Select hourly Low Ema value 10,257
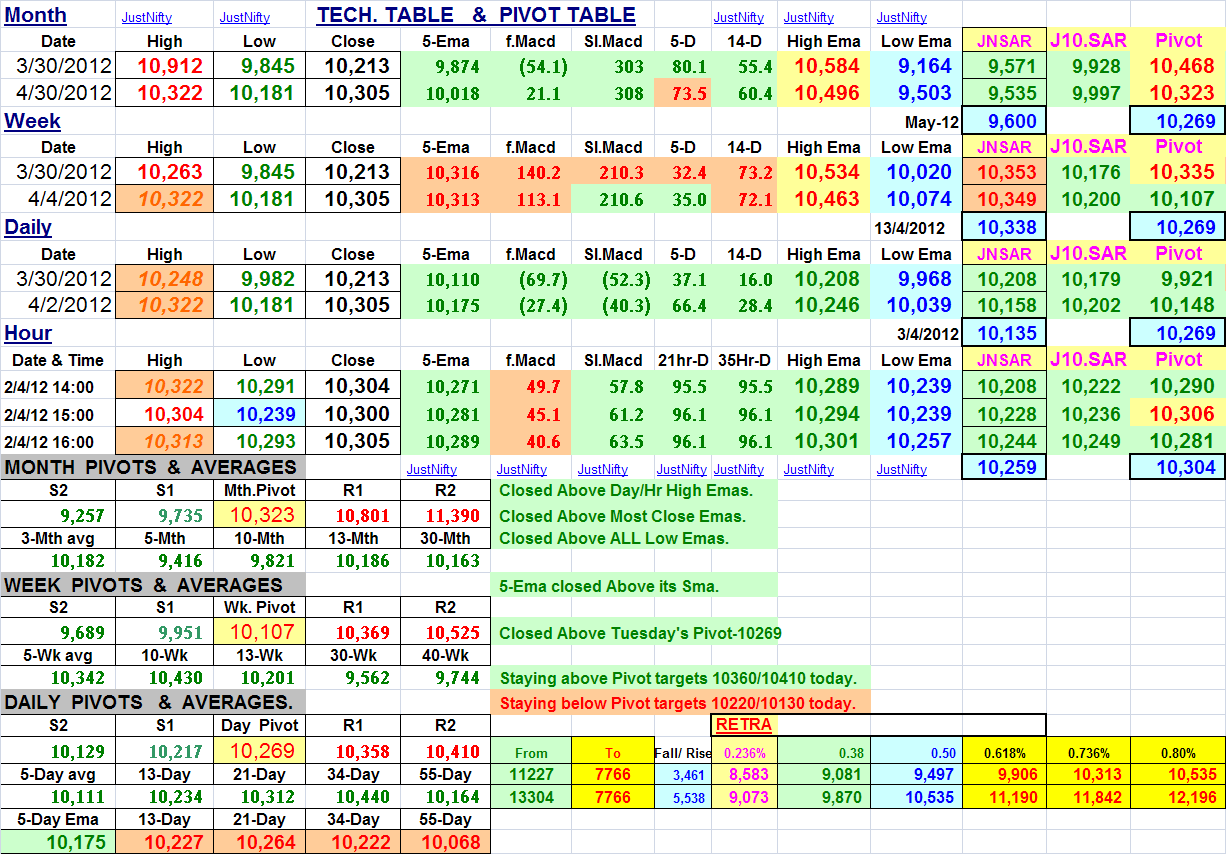This screenshot has height=854, width=1226. tap(917, 440)
